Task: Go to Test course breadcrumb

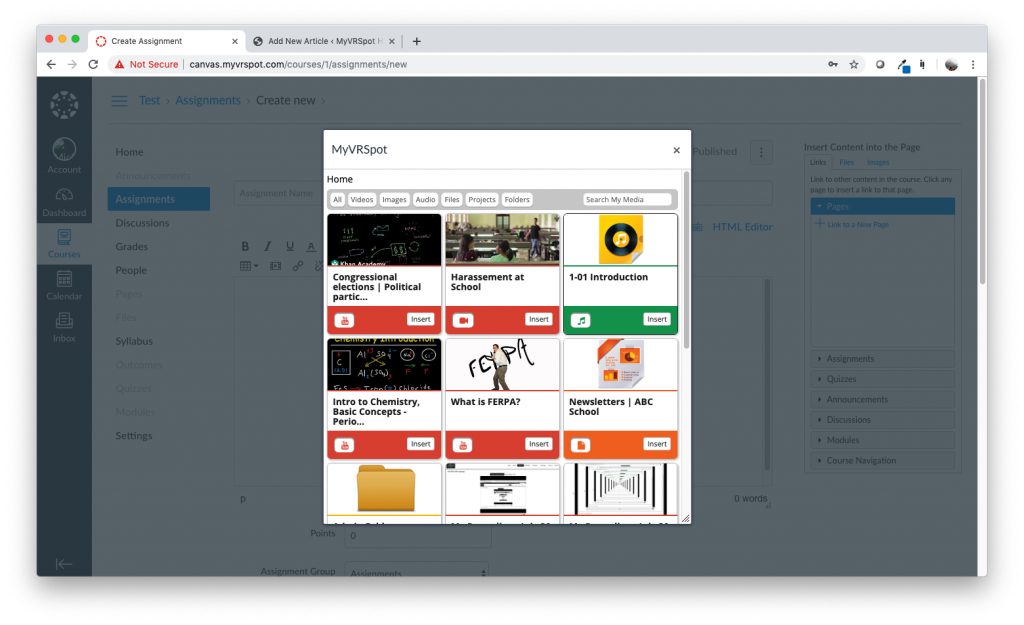Action: pos(150,101)
